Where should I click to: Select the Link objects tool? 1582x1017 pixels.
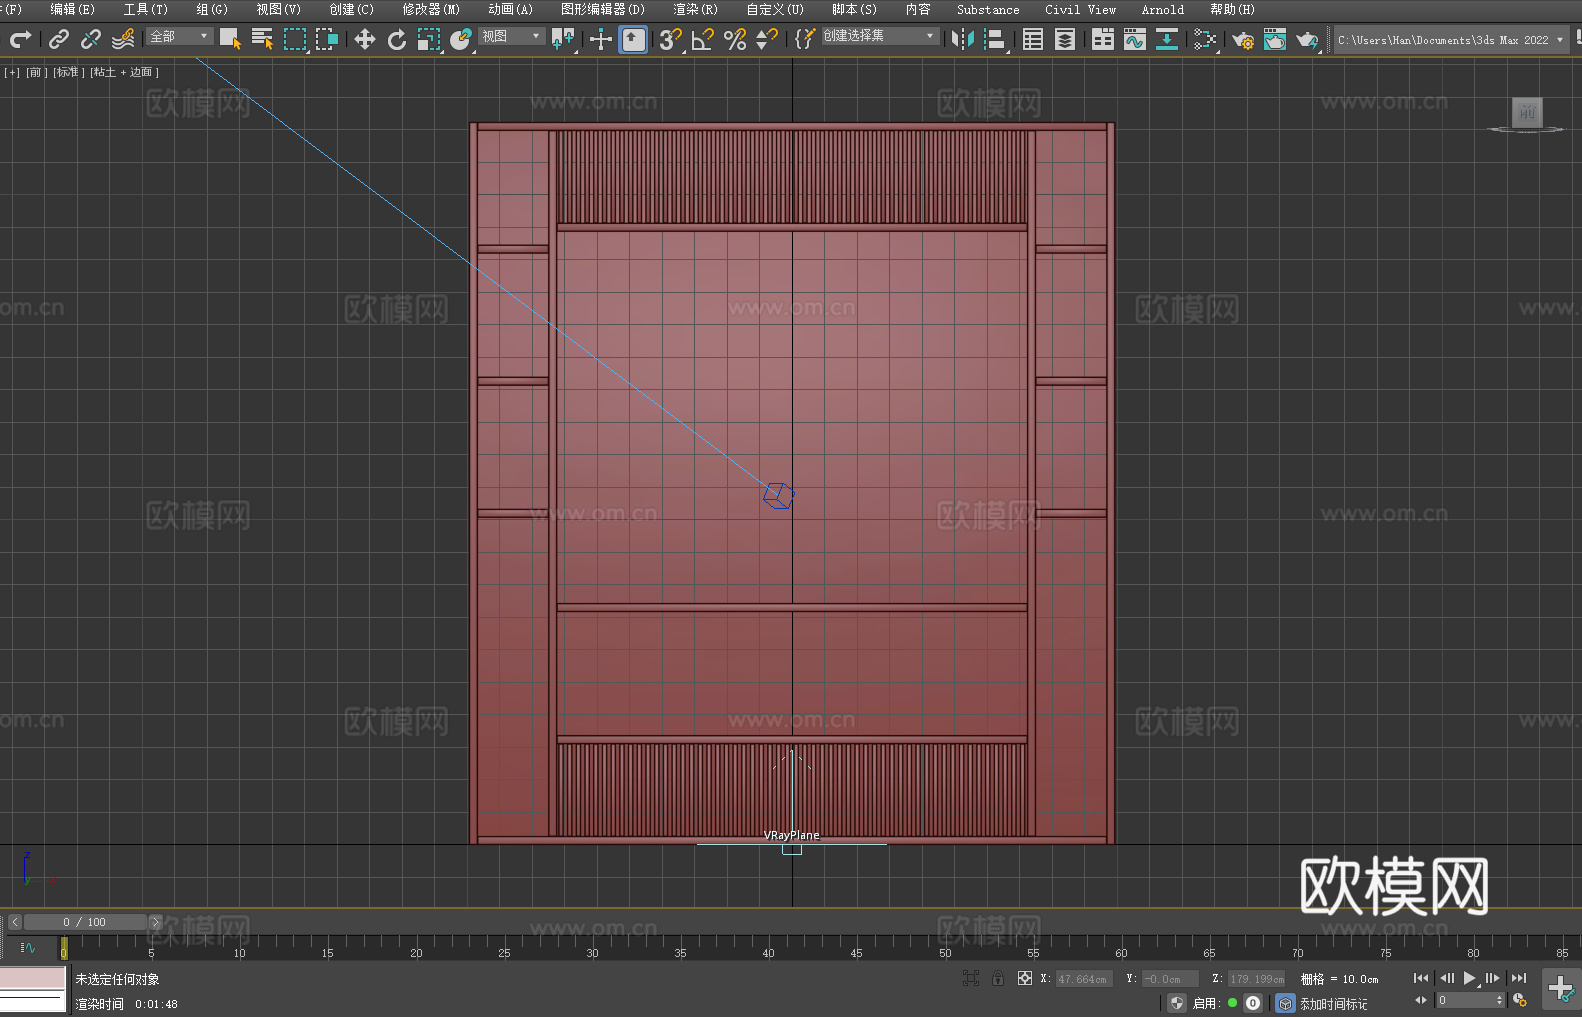click(59, 39)
